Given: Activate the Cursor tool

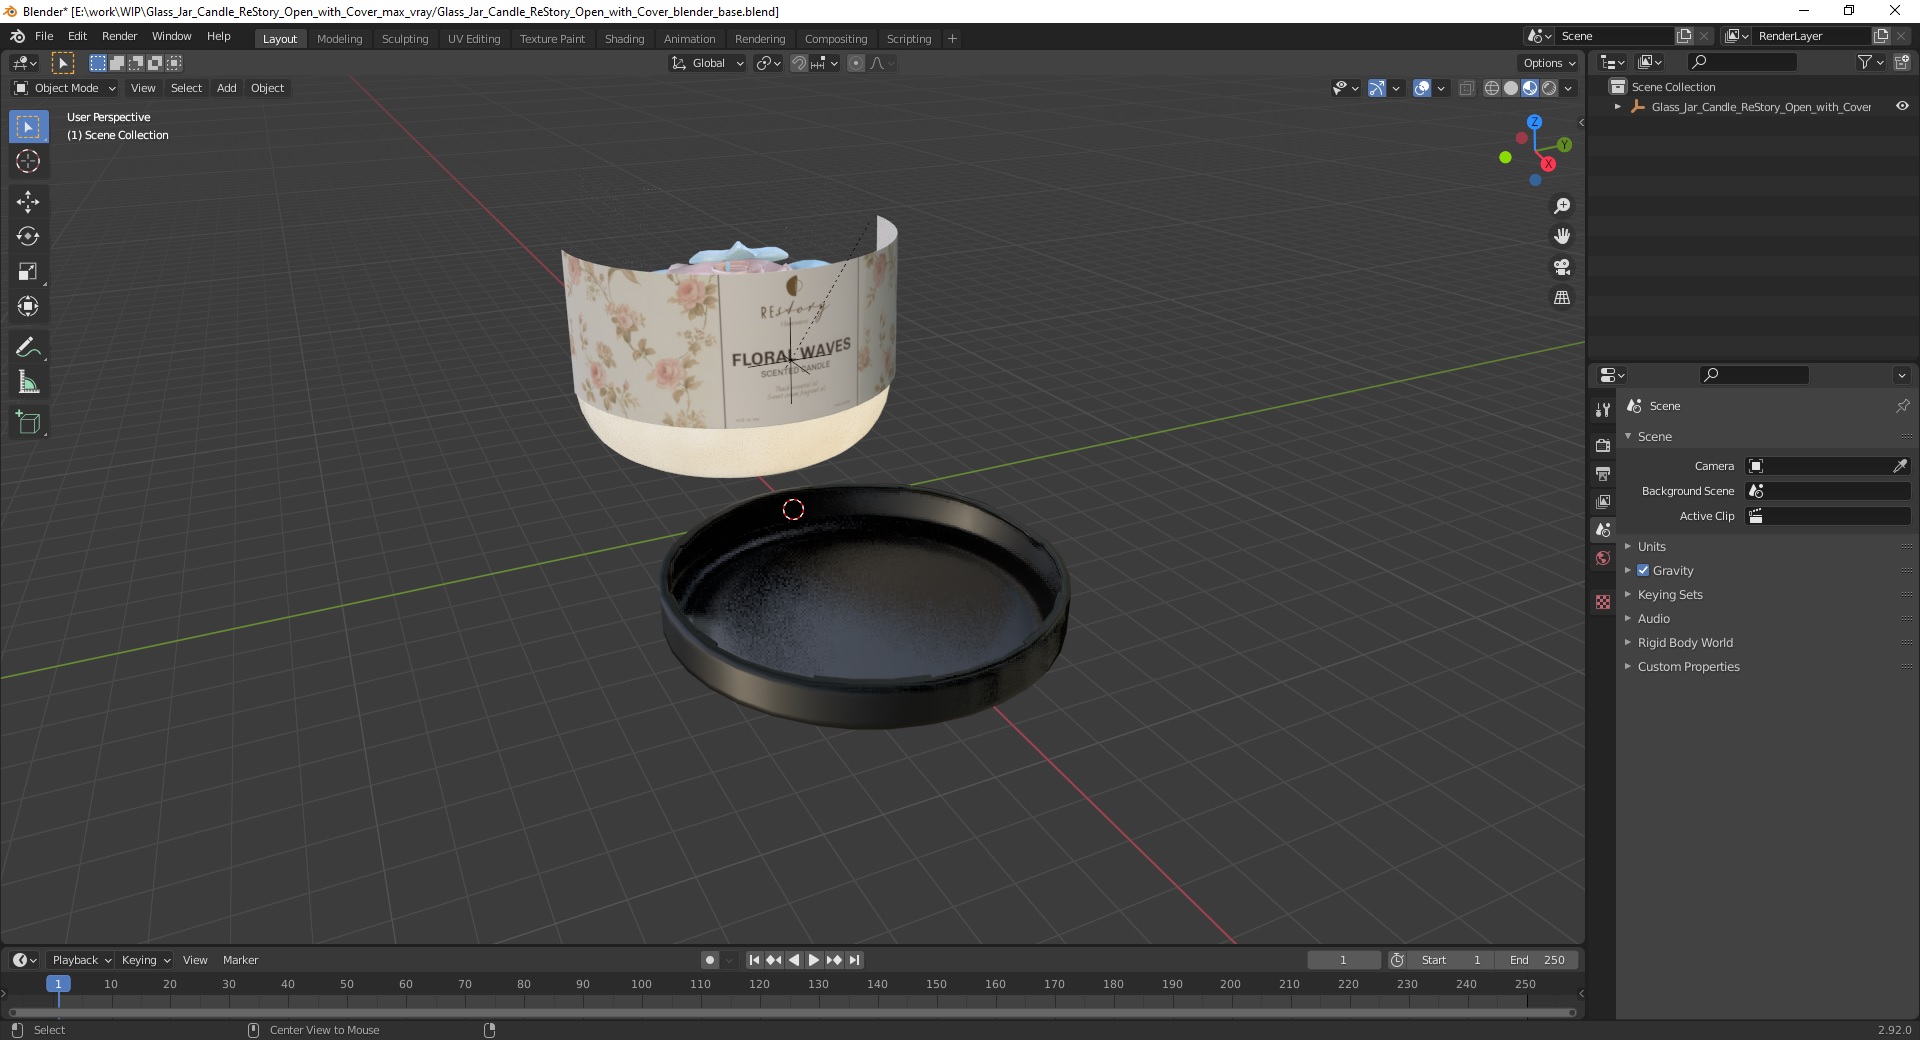Looking at the screenshot, I should tap(28, 161).
